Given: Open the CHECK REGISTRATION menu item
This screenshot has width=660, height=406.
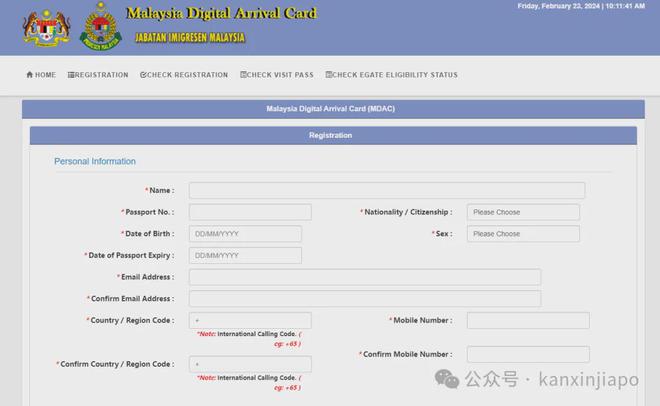Looking at the screenshot, I should [184, 75].
